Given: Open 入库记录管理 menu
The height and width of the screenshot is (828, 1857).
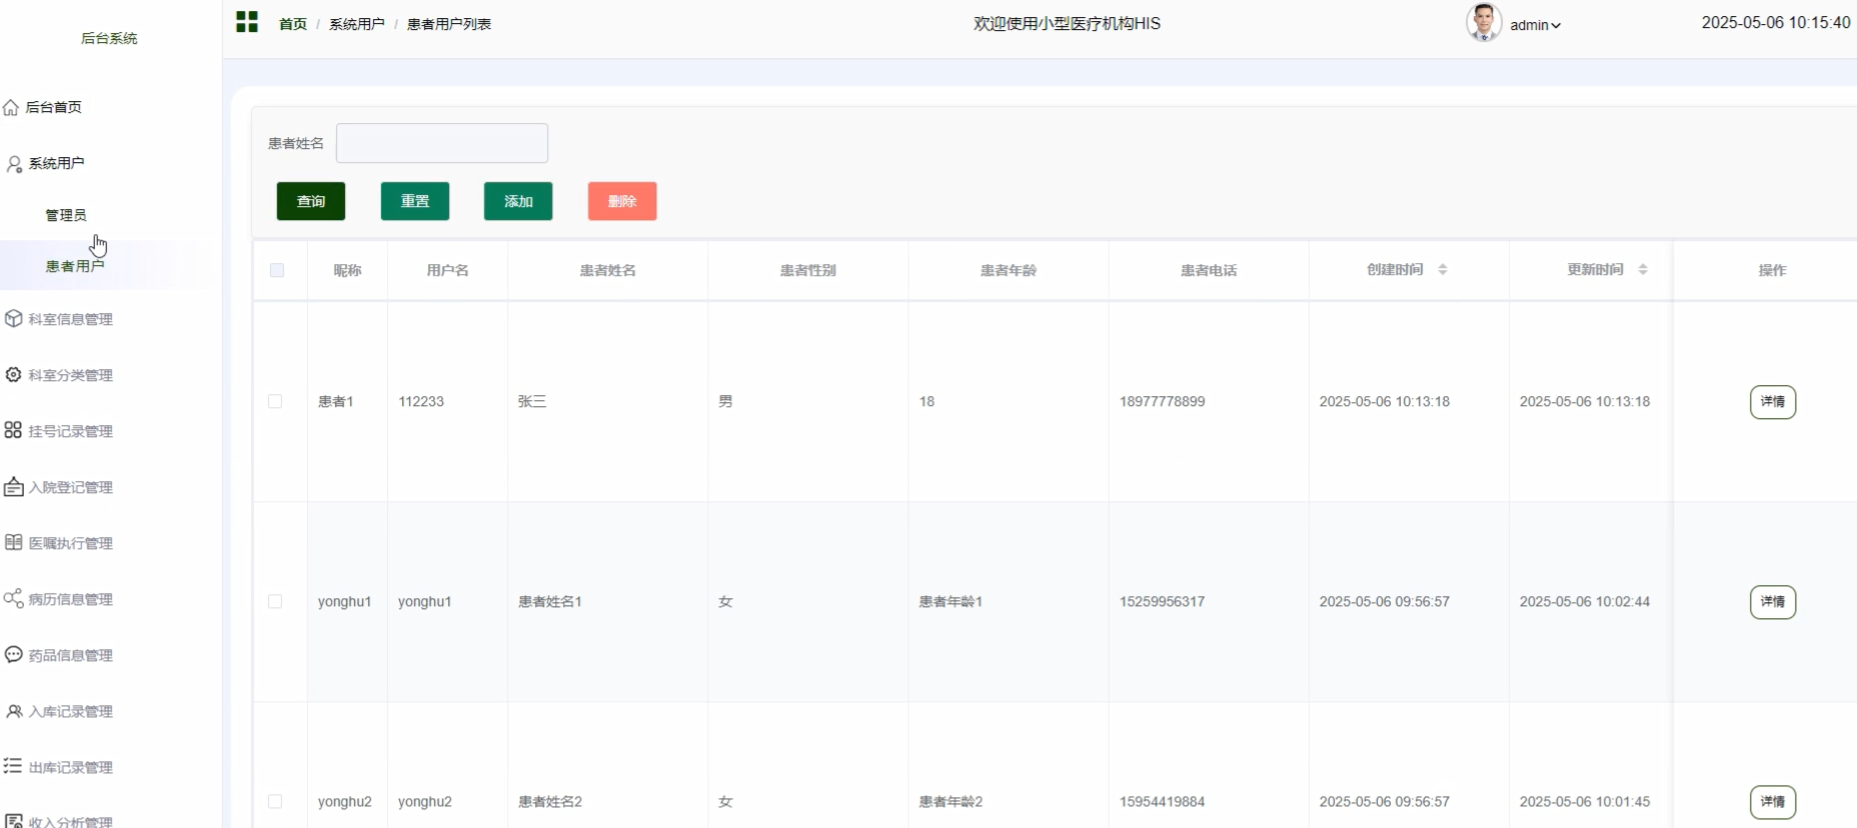Looking at the screenshot, I should click(70, 711).
